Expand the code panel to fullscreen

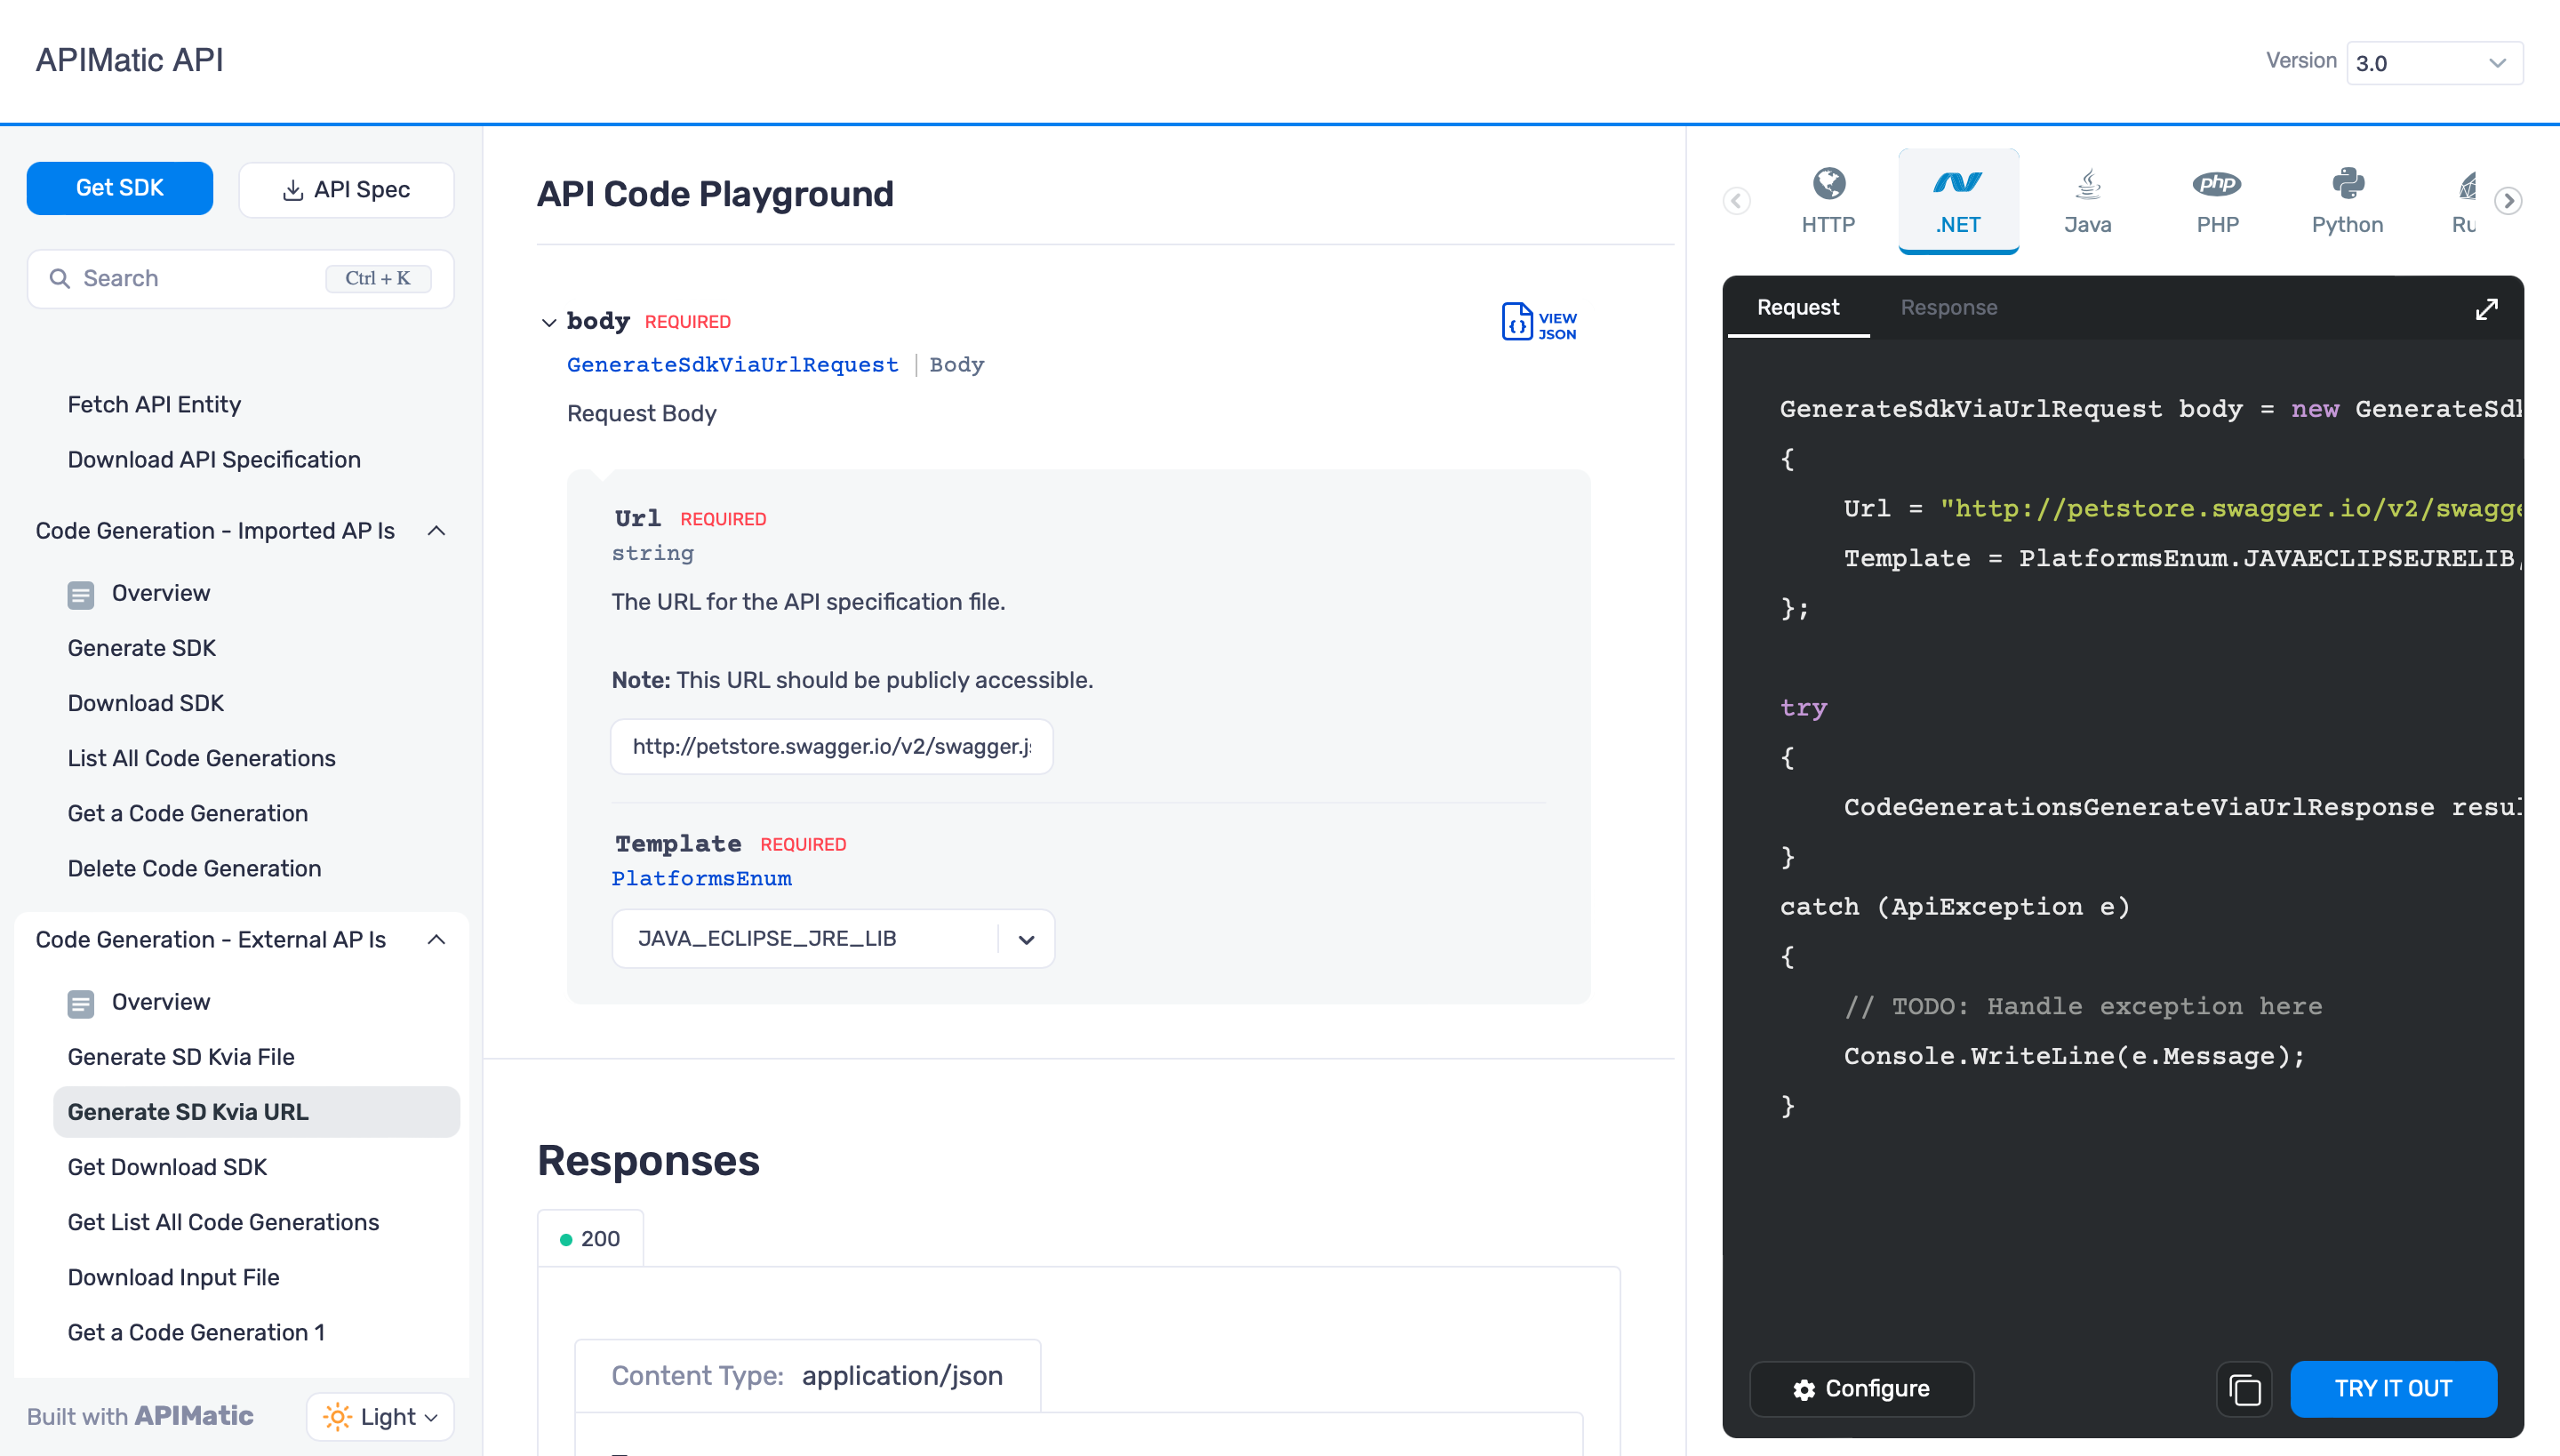pyautogui.click(x=2486, y=309)
